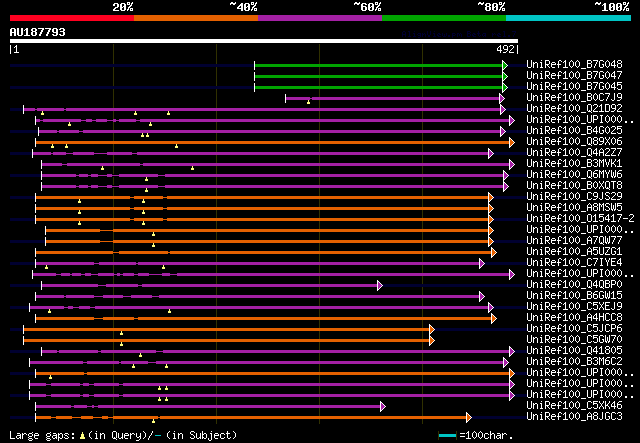Image resolution: width=640 pixels, height=443 pixels.
Task: Click the red 20% identity color segment
Action: pyautogui.click(x=72, y=18)
